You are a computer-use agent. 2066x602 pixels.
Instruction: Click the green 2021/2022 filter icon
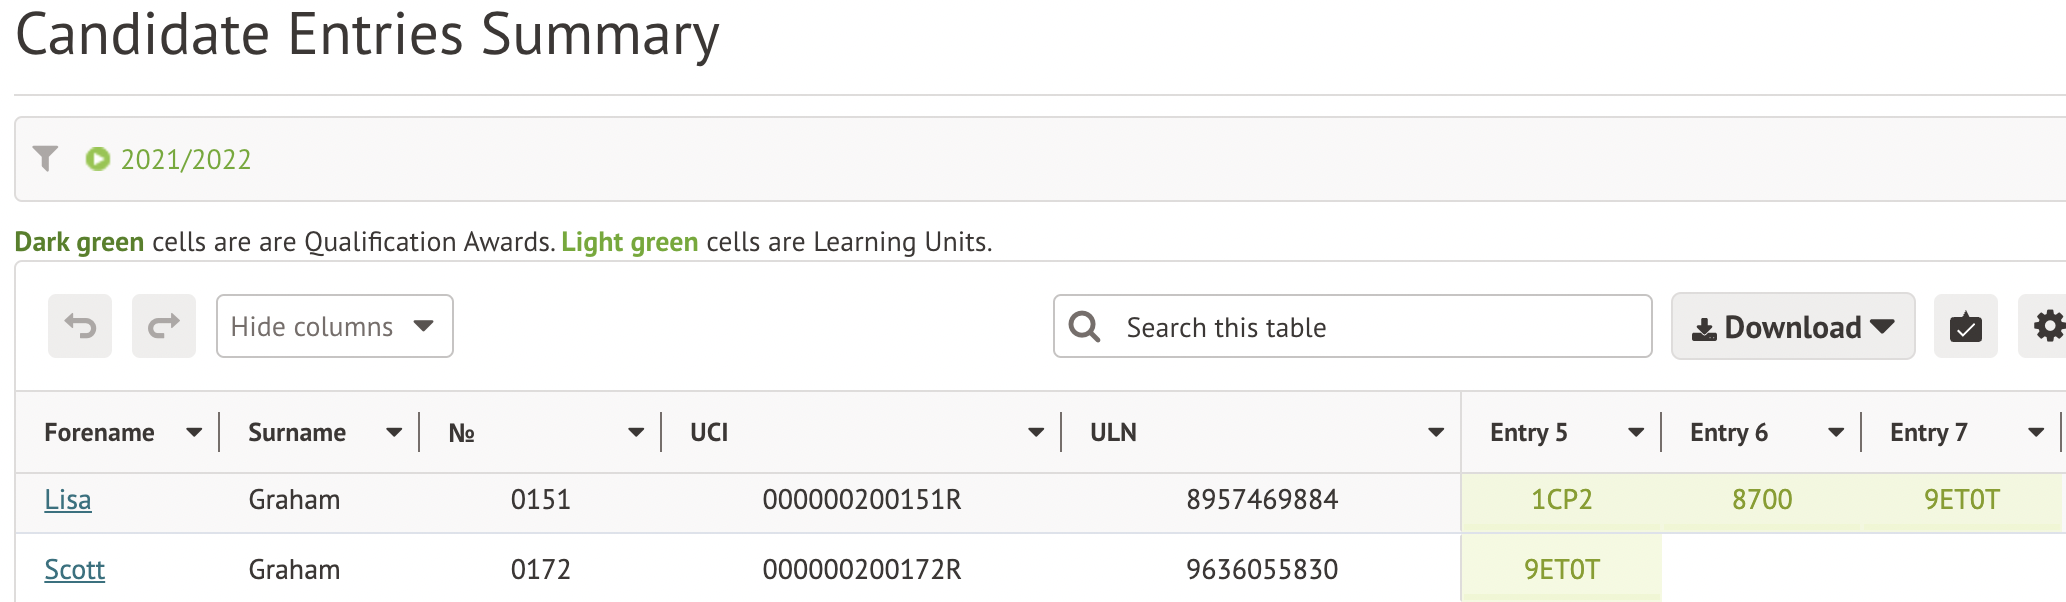pos(97,159)
